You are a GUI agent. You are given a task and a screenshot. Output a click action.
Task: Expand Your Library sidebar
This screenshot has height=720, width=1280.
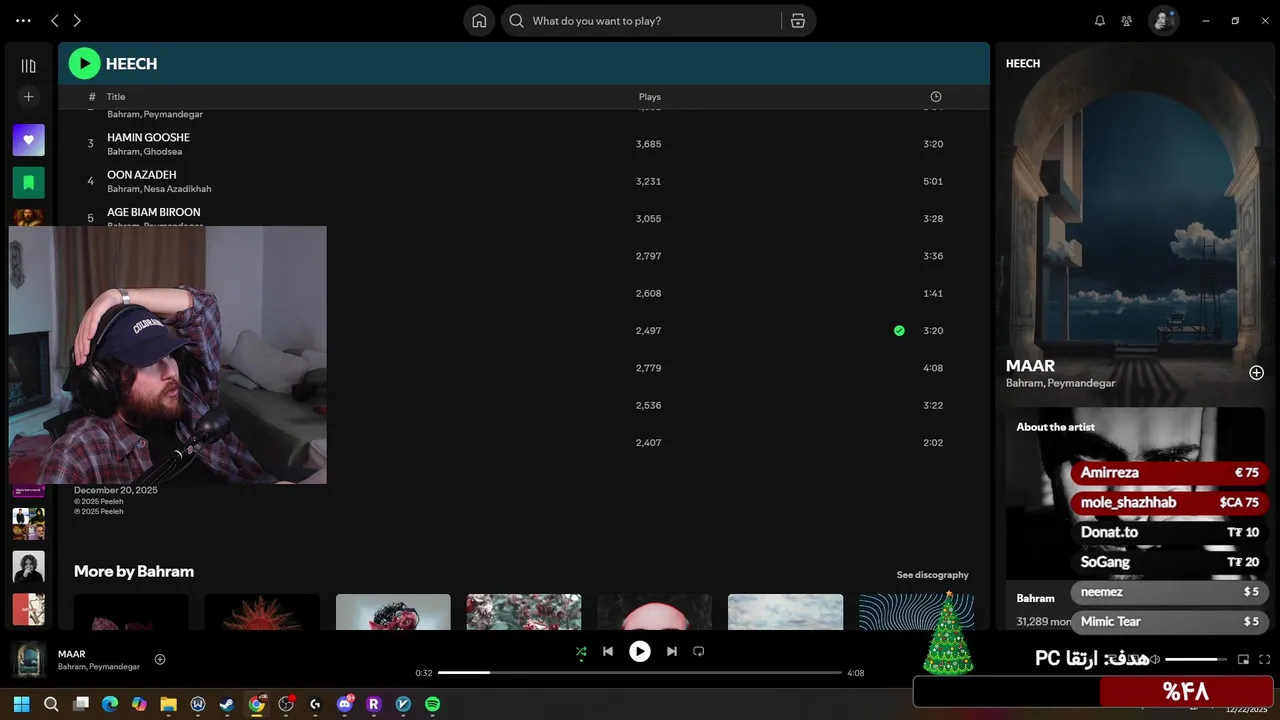coord(28,66)
